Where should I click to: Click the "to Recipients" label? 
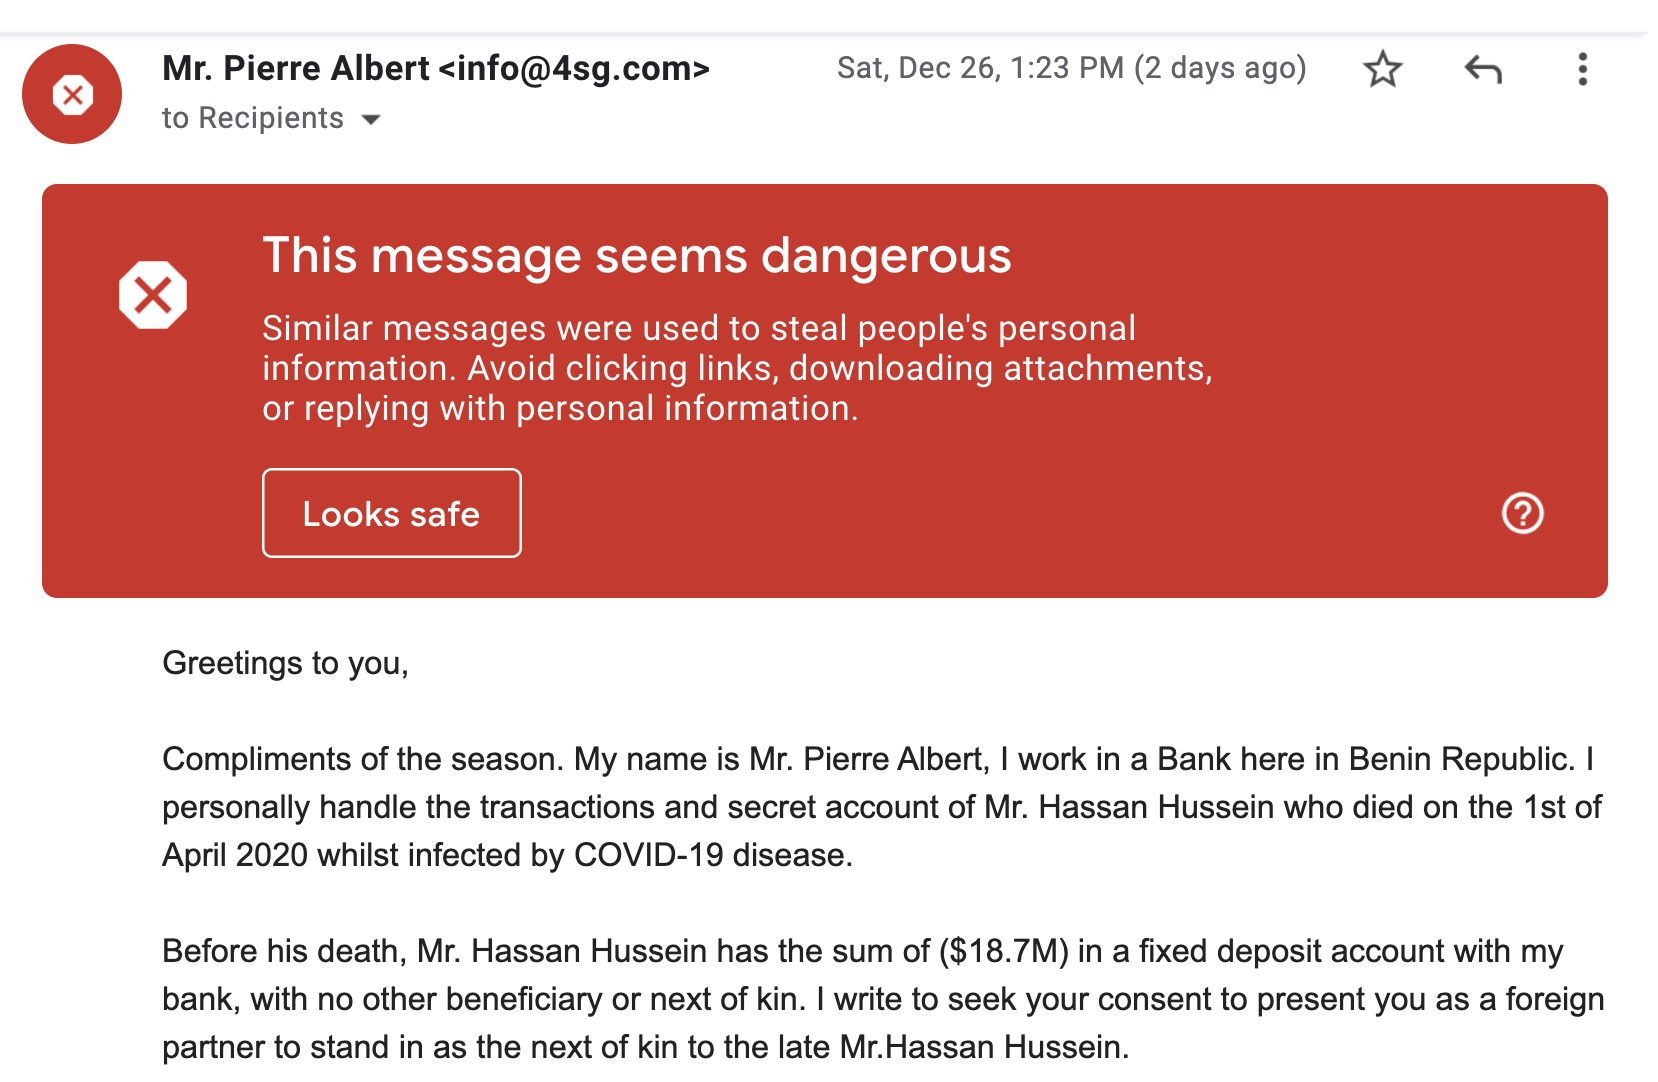[252, 118]
